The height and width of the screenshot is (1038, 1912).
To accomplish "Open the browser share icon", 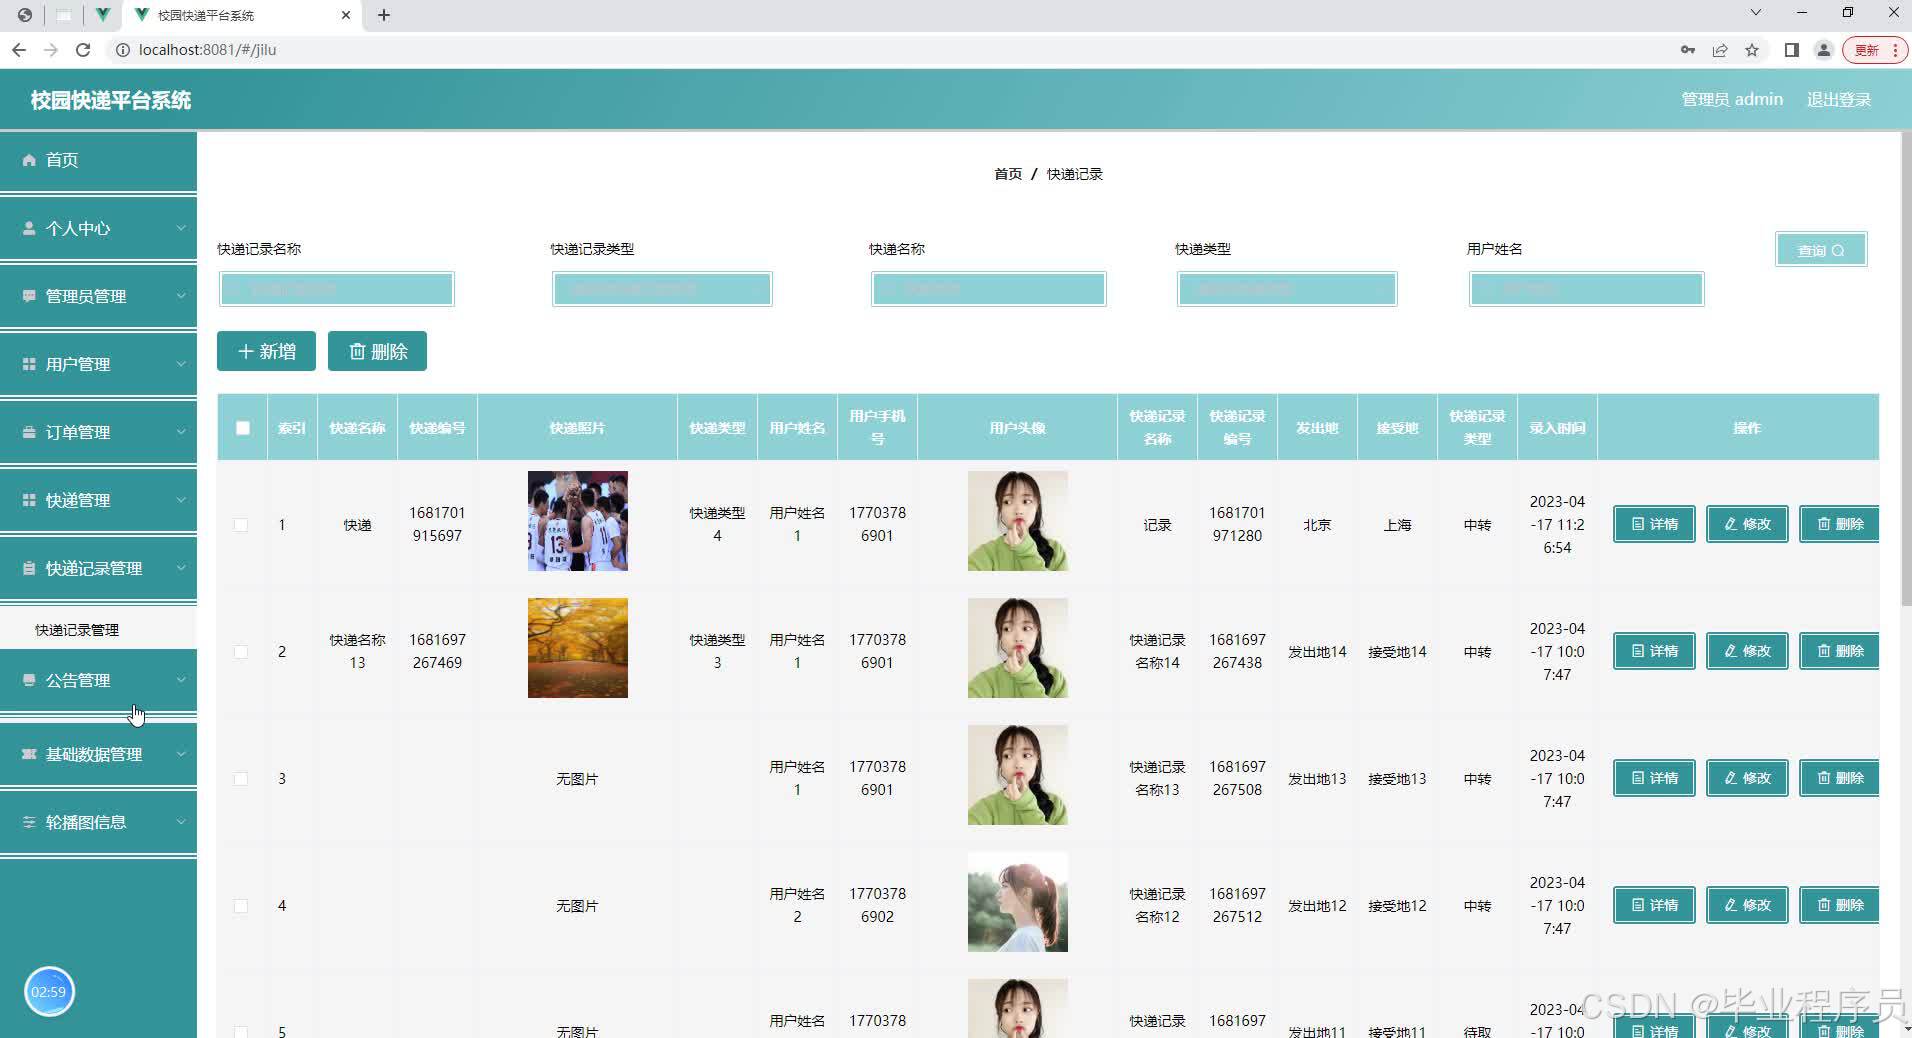I will [x=1720, y=50].
